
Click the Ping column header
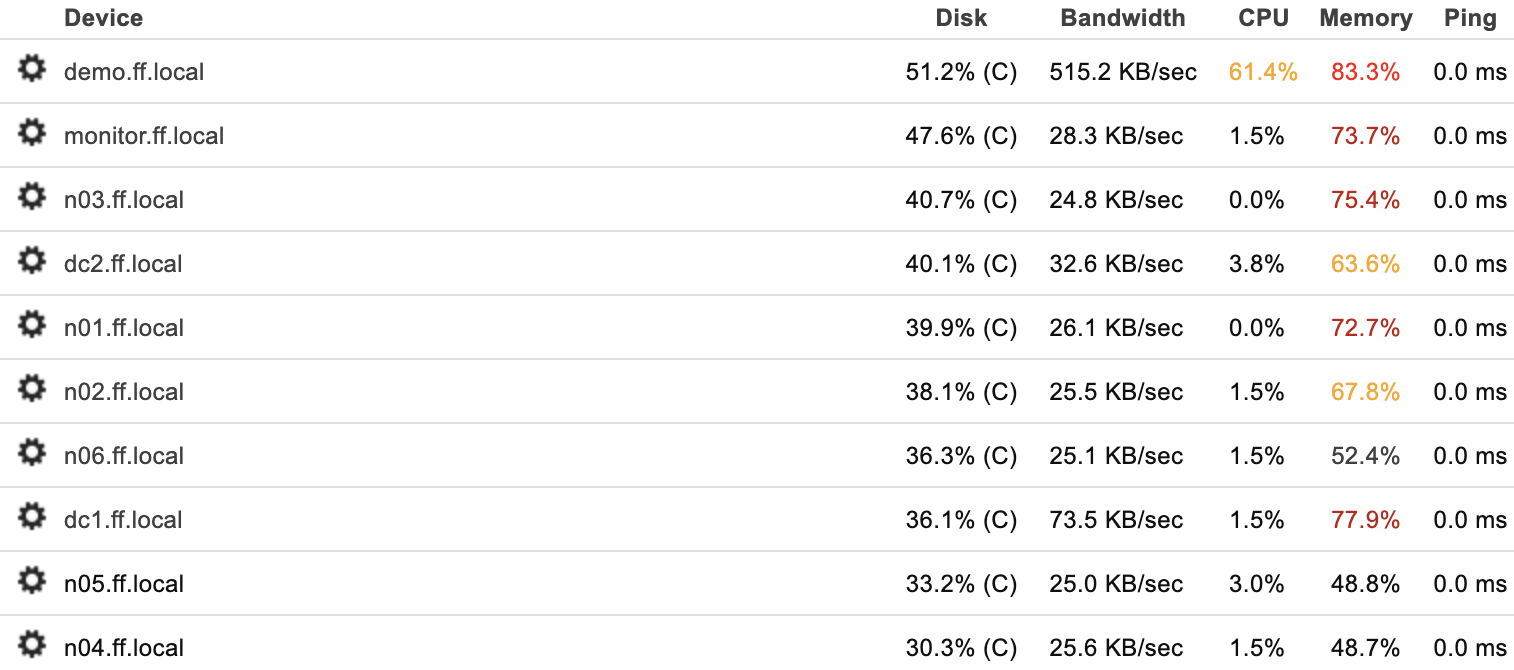(x=1470, y=18)
